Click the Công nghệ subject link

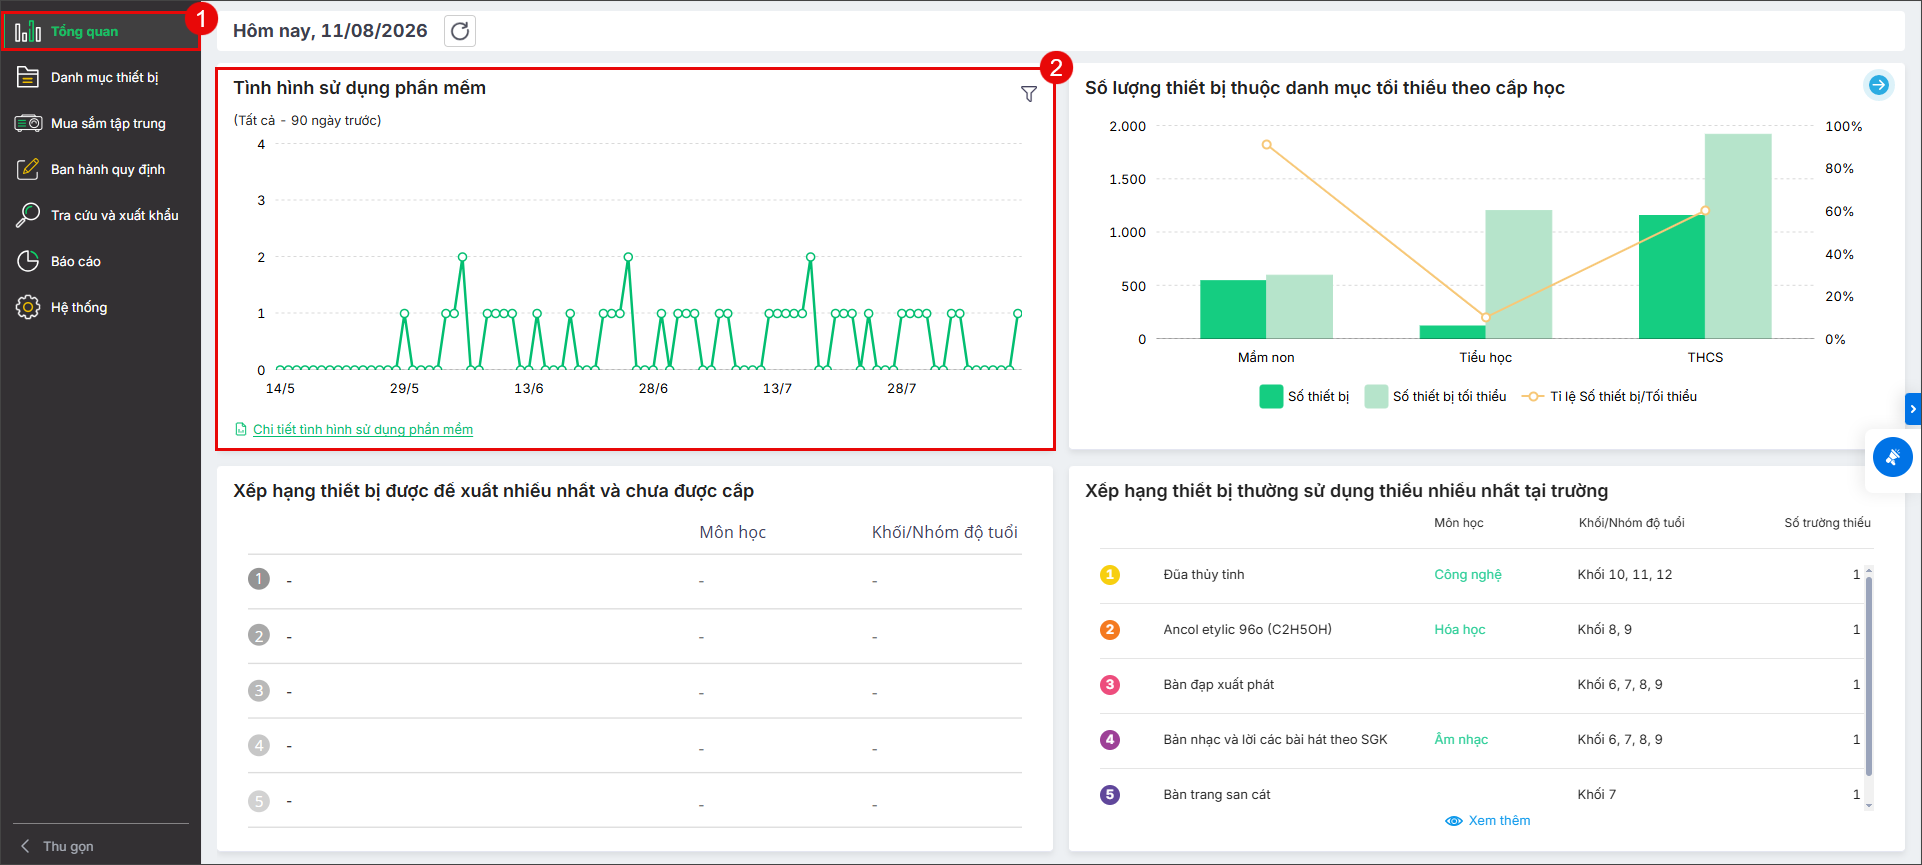[x=1468, y=575]
